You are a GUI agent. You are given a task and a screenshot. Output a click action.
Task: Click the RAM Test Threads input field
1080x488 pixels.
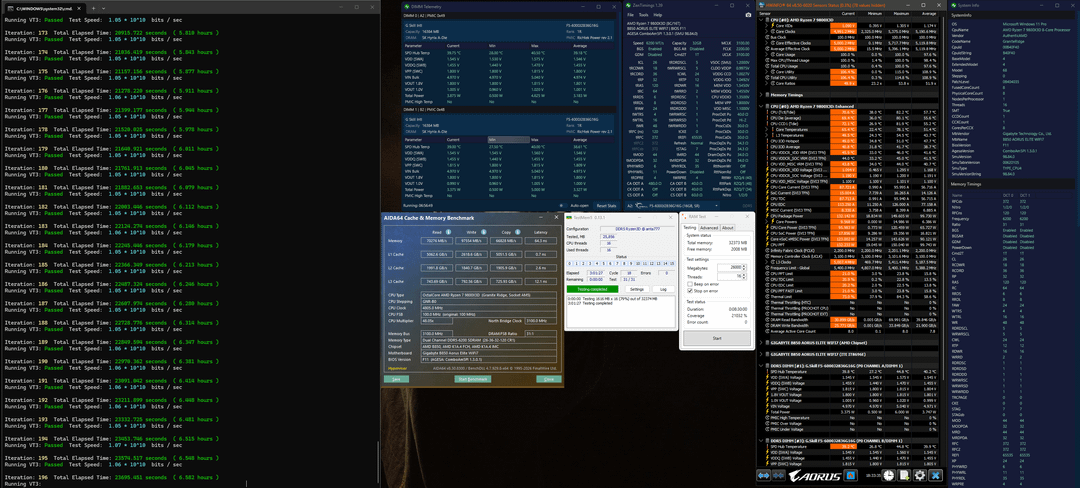point(730,277)
